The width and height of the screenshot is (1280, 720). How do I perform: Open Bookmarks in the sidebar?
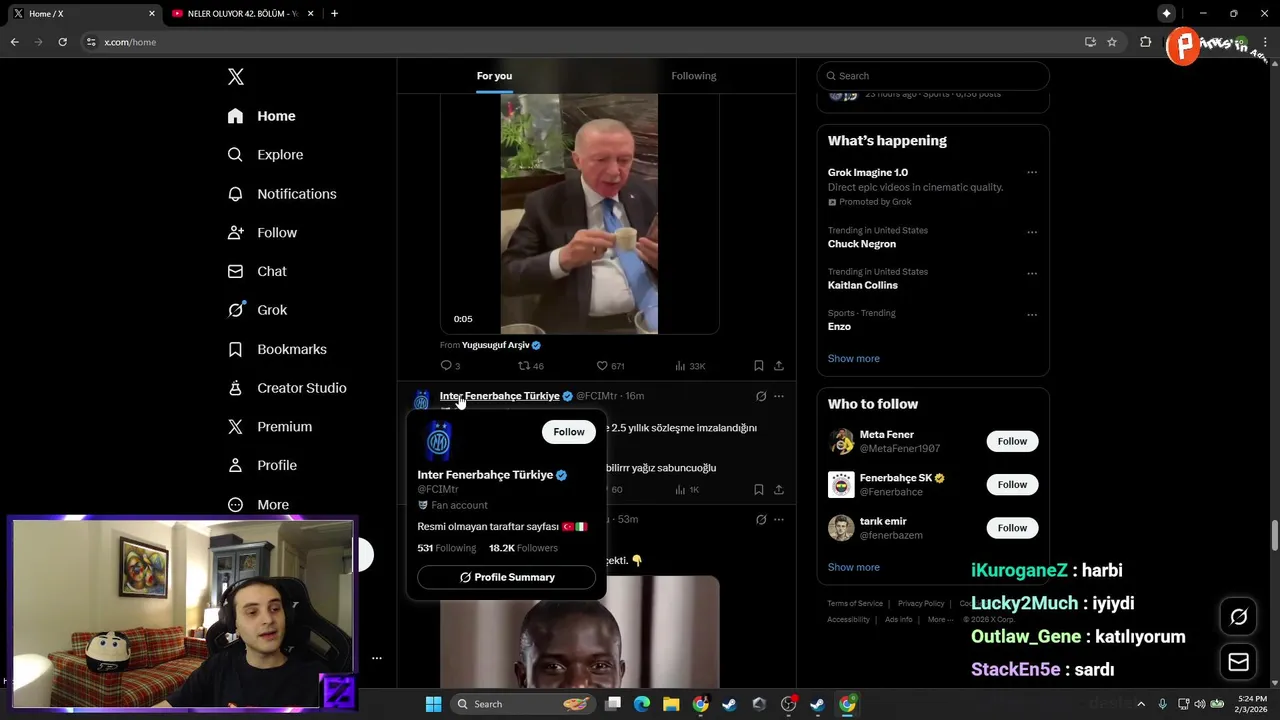277,349
